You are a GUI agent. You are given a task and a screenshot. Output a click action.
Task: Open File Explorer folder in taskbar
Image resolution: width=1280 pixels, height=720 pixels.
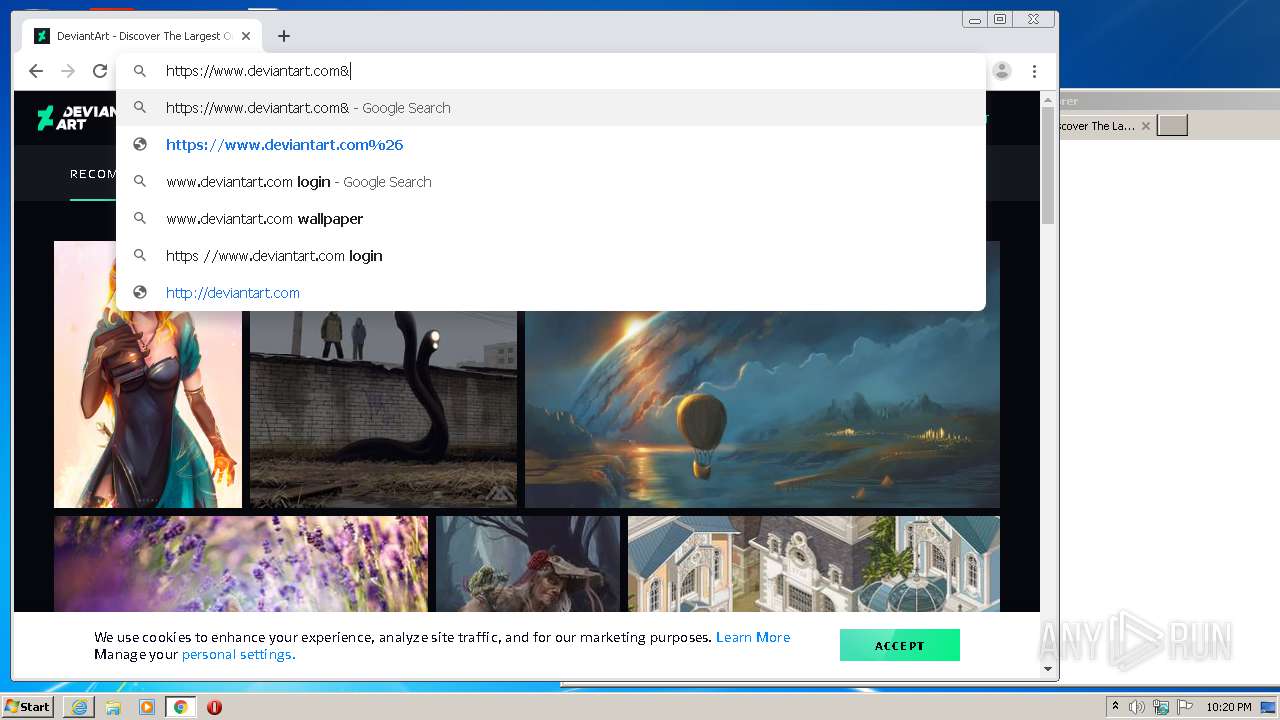click(x=113, y=707)
